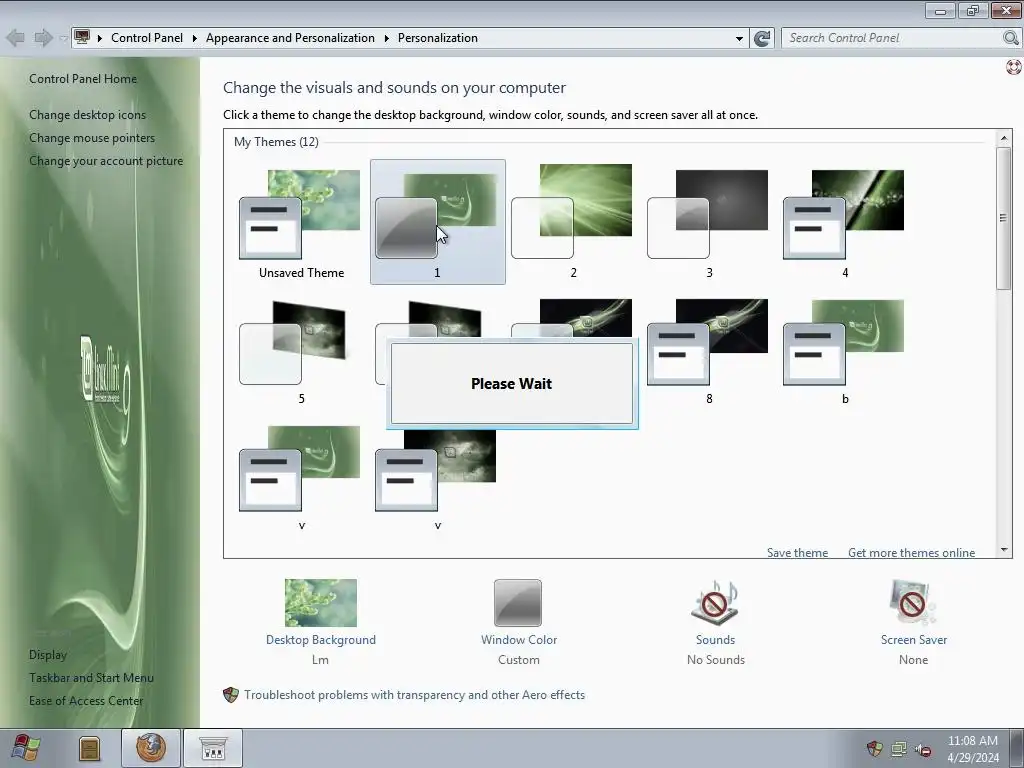
Task: Open Troubleshoot problems with transparency link
Action: tap(415, 695)
